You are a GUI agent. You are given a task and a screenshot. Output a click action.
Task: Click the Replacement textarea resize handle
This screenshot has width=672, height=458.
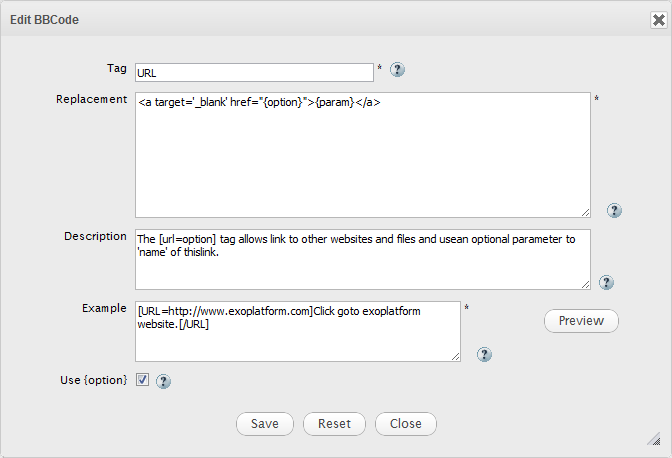coord(584,211)
